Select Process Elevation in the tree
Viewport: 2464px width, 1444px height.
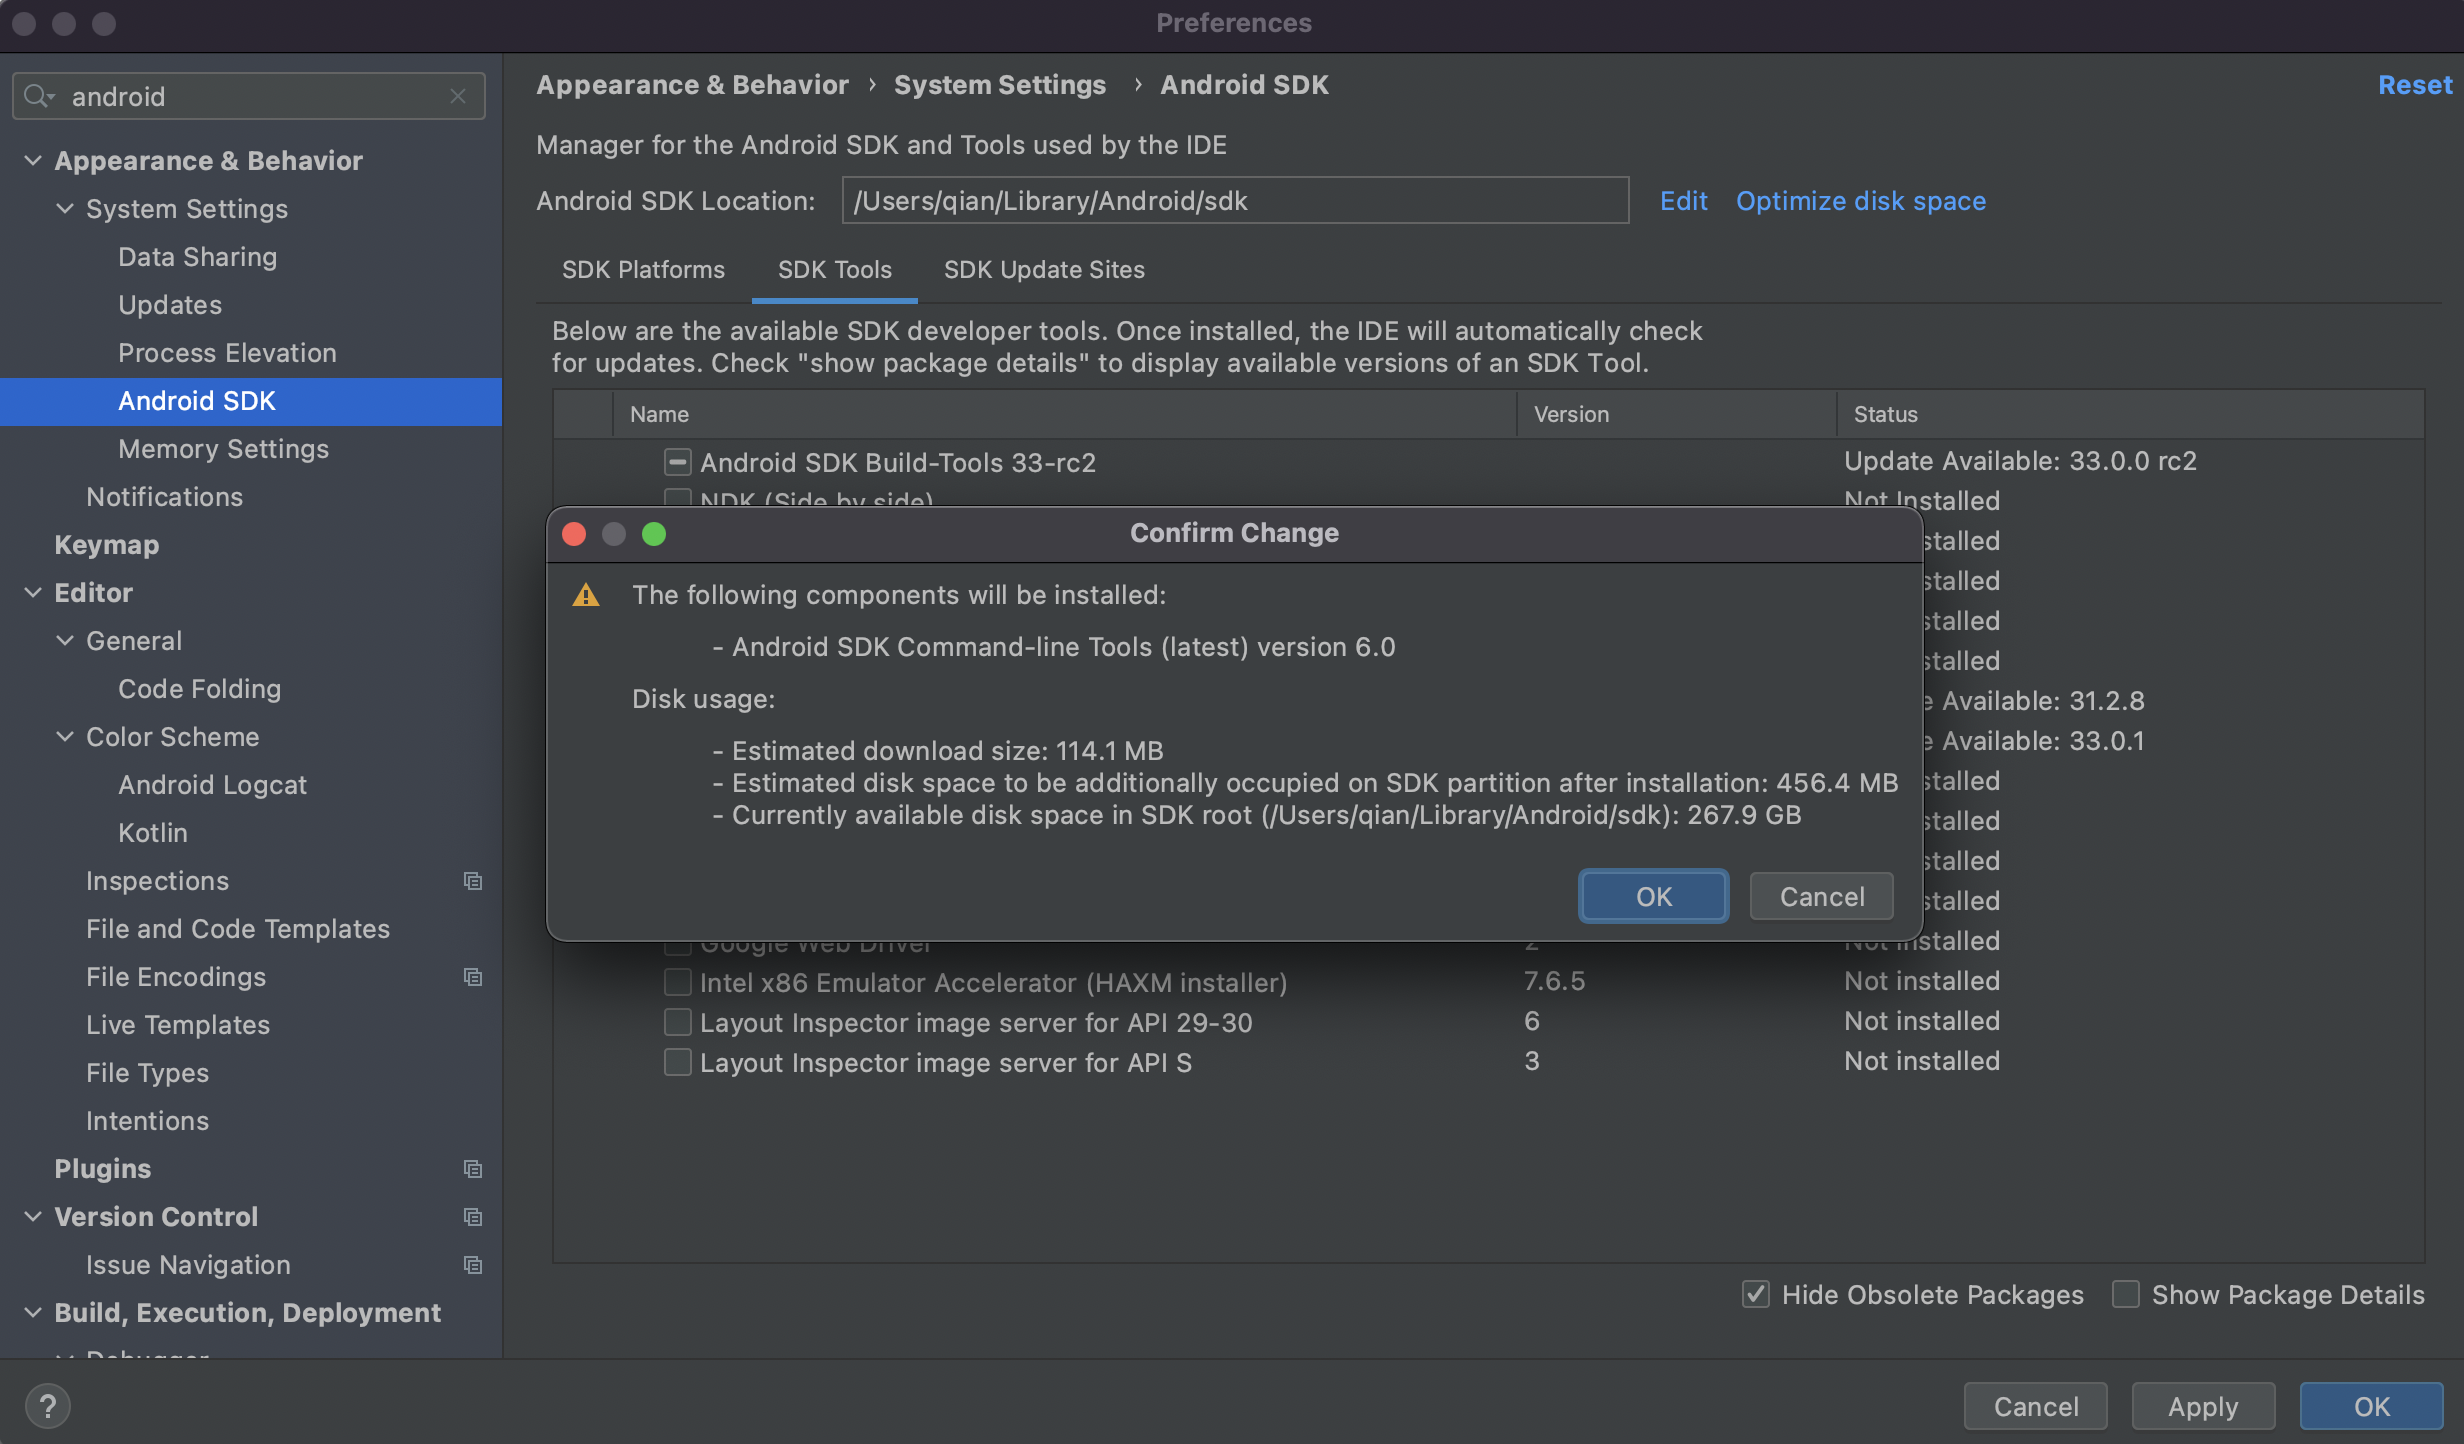tap(227, 353)
